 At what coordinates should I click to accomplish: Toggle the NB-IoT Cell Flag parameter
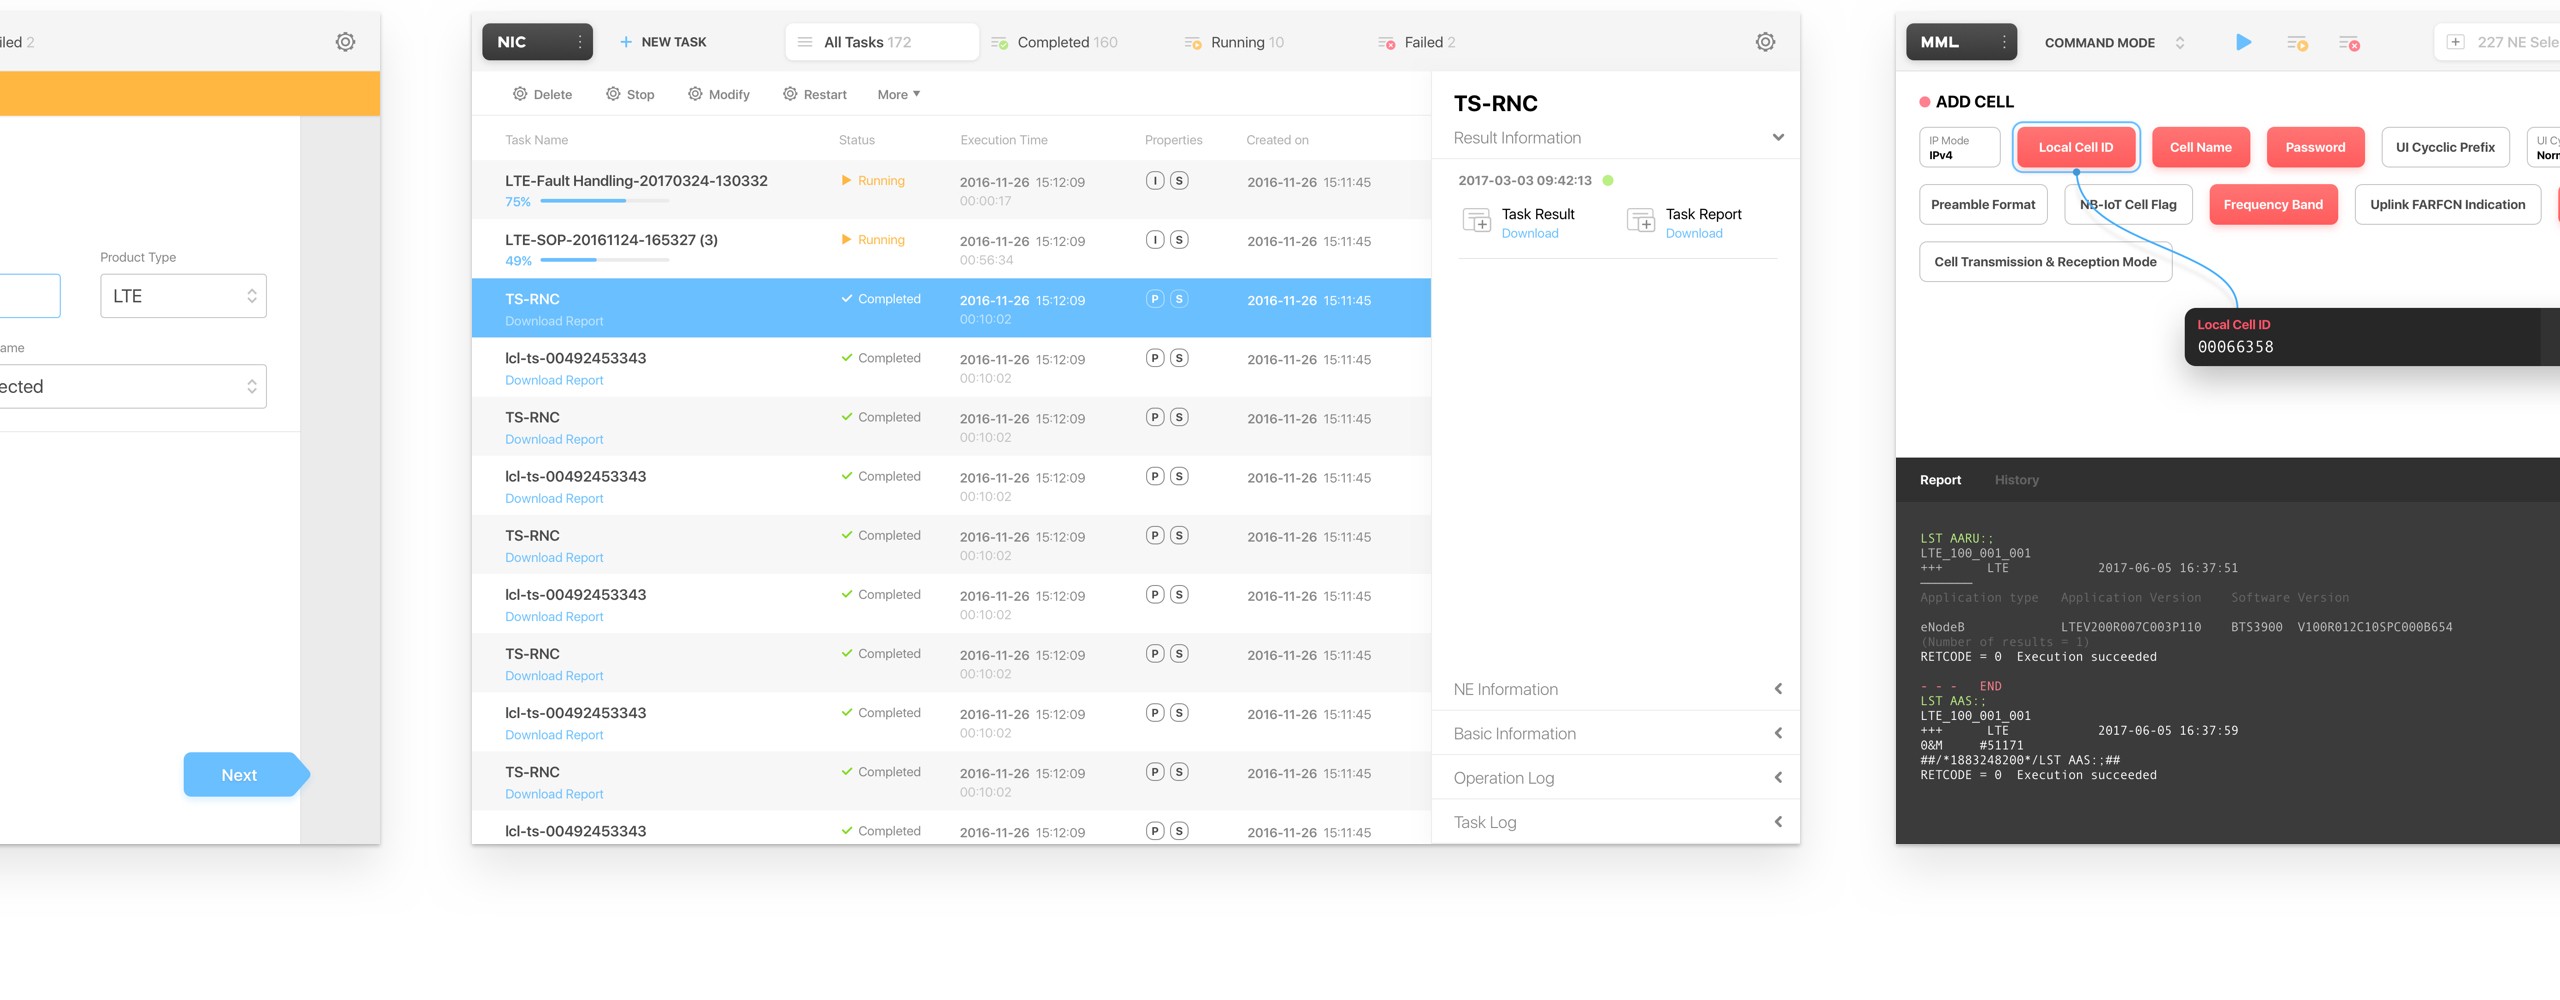[2128, 204]
